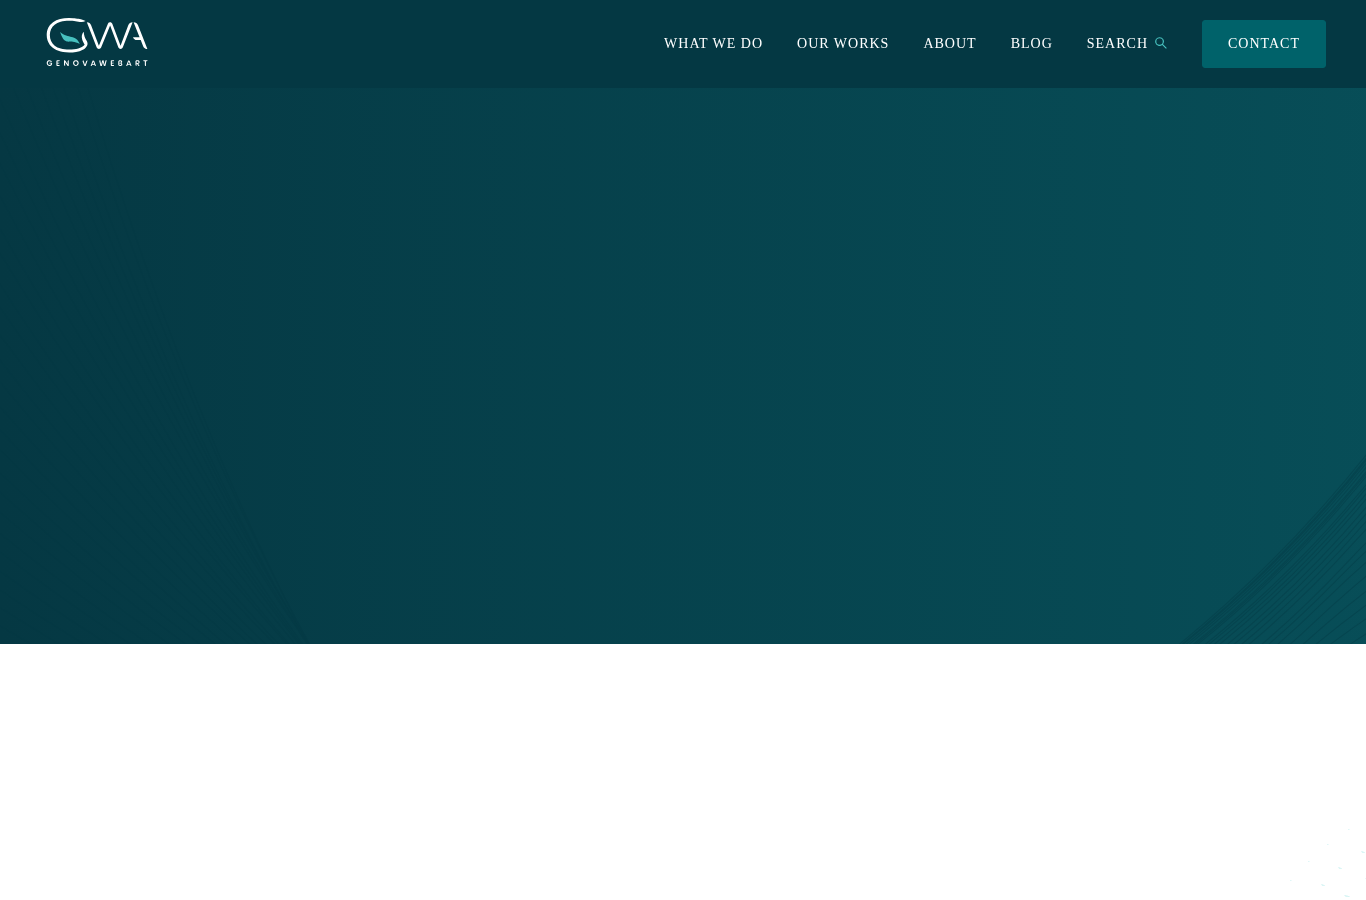Click the GENOVAWEBART wordmark under logo

(97, 63)
